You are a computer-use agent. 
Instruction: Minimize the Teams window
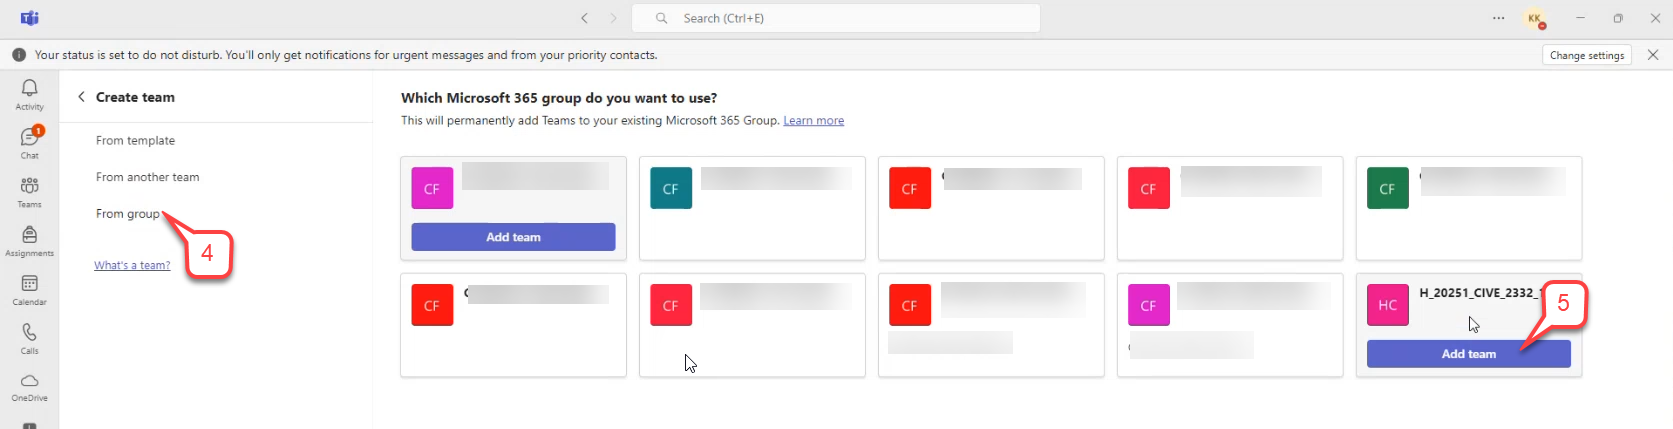tap(1580, 18)
